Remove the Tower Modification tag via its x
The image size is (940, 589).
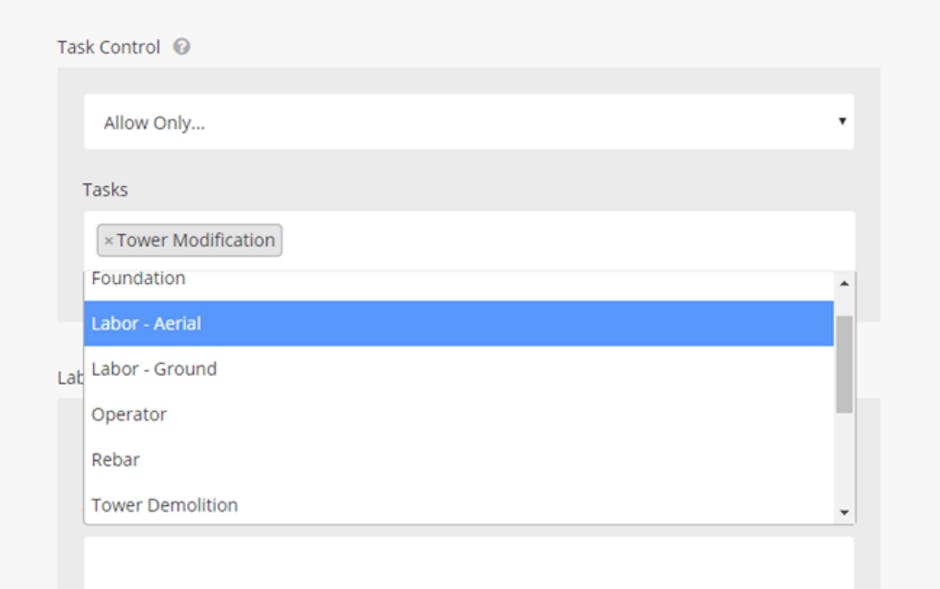pyautogui.click(x=108, y=241)
